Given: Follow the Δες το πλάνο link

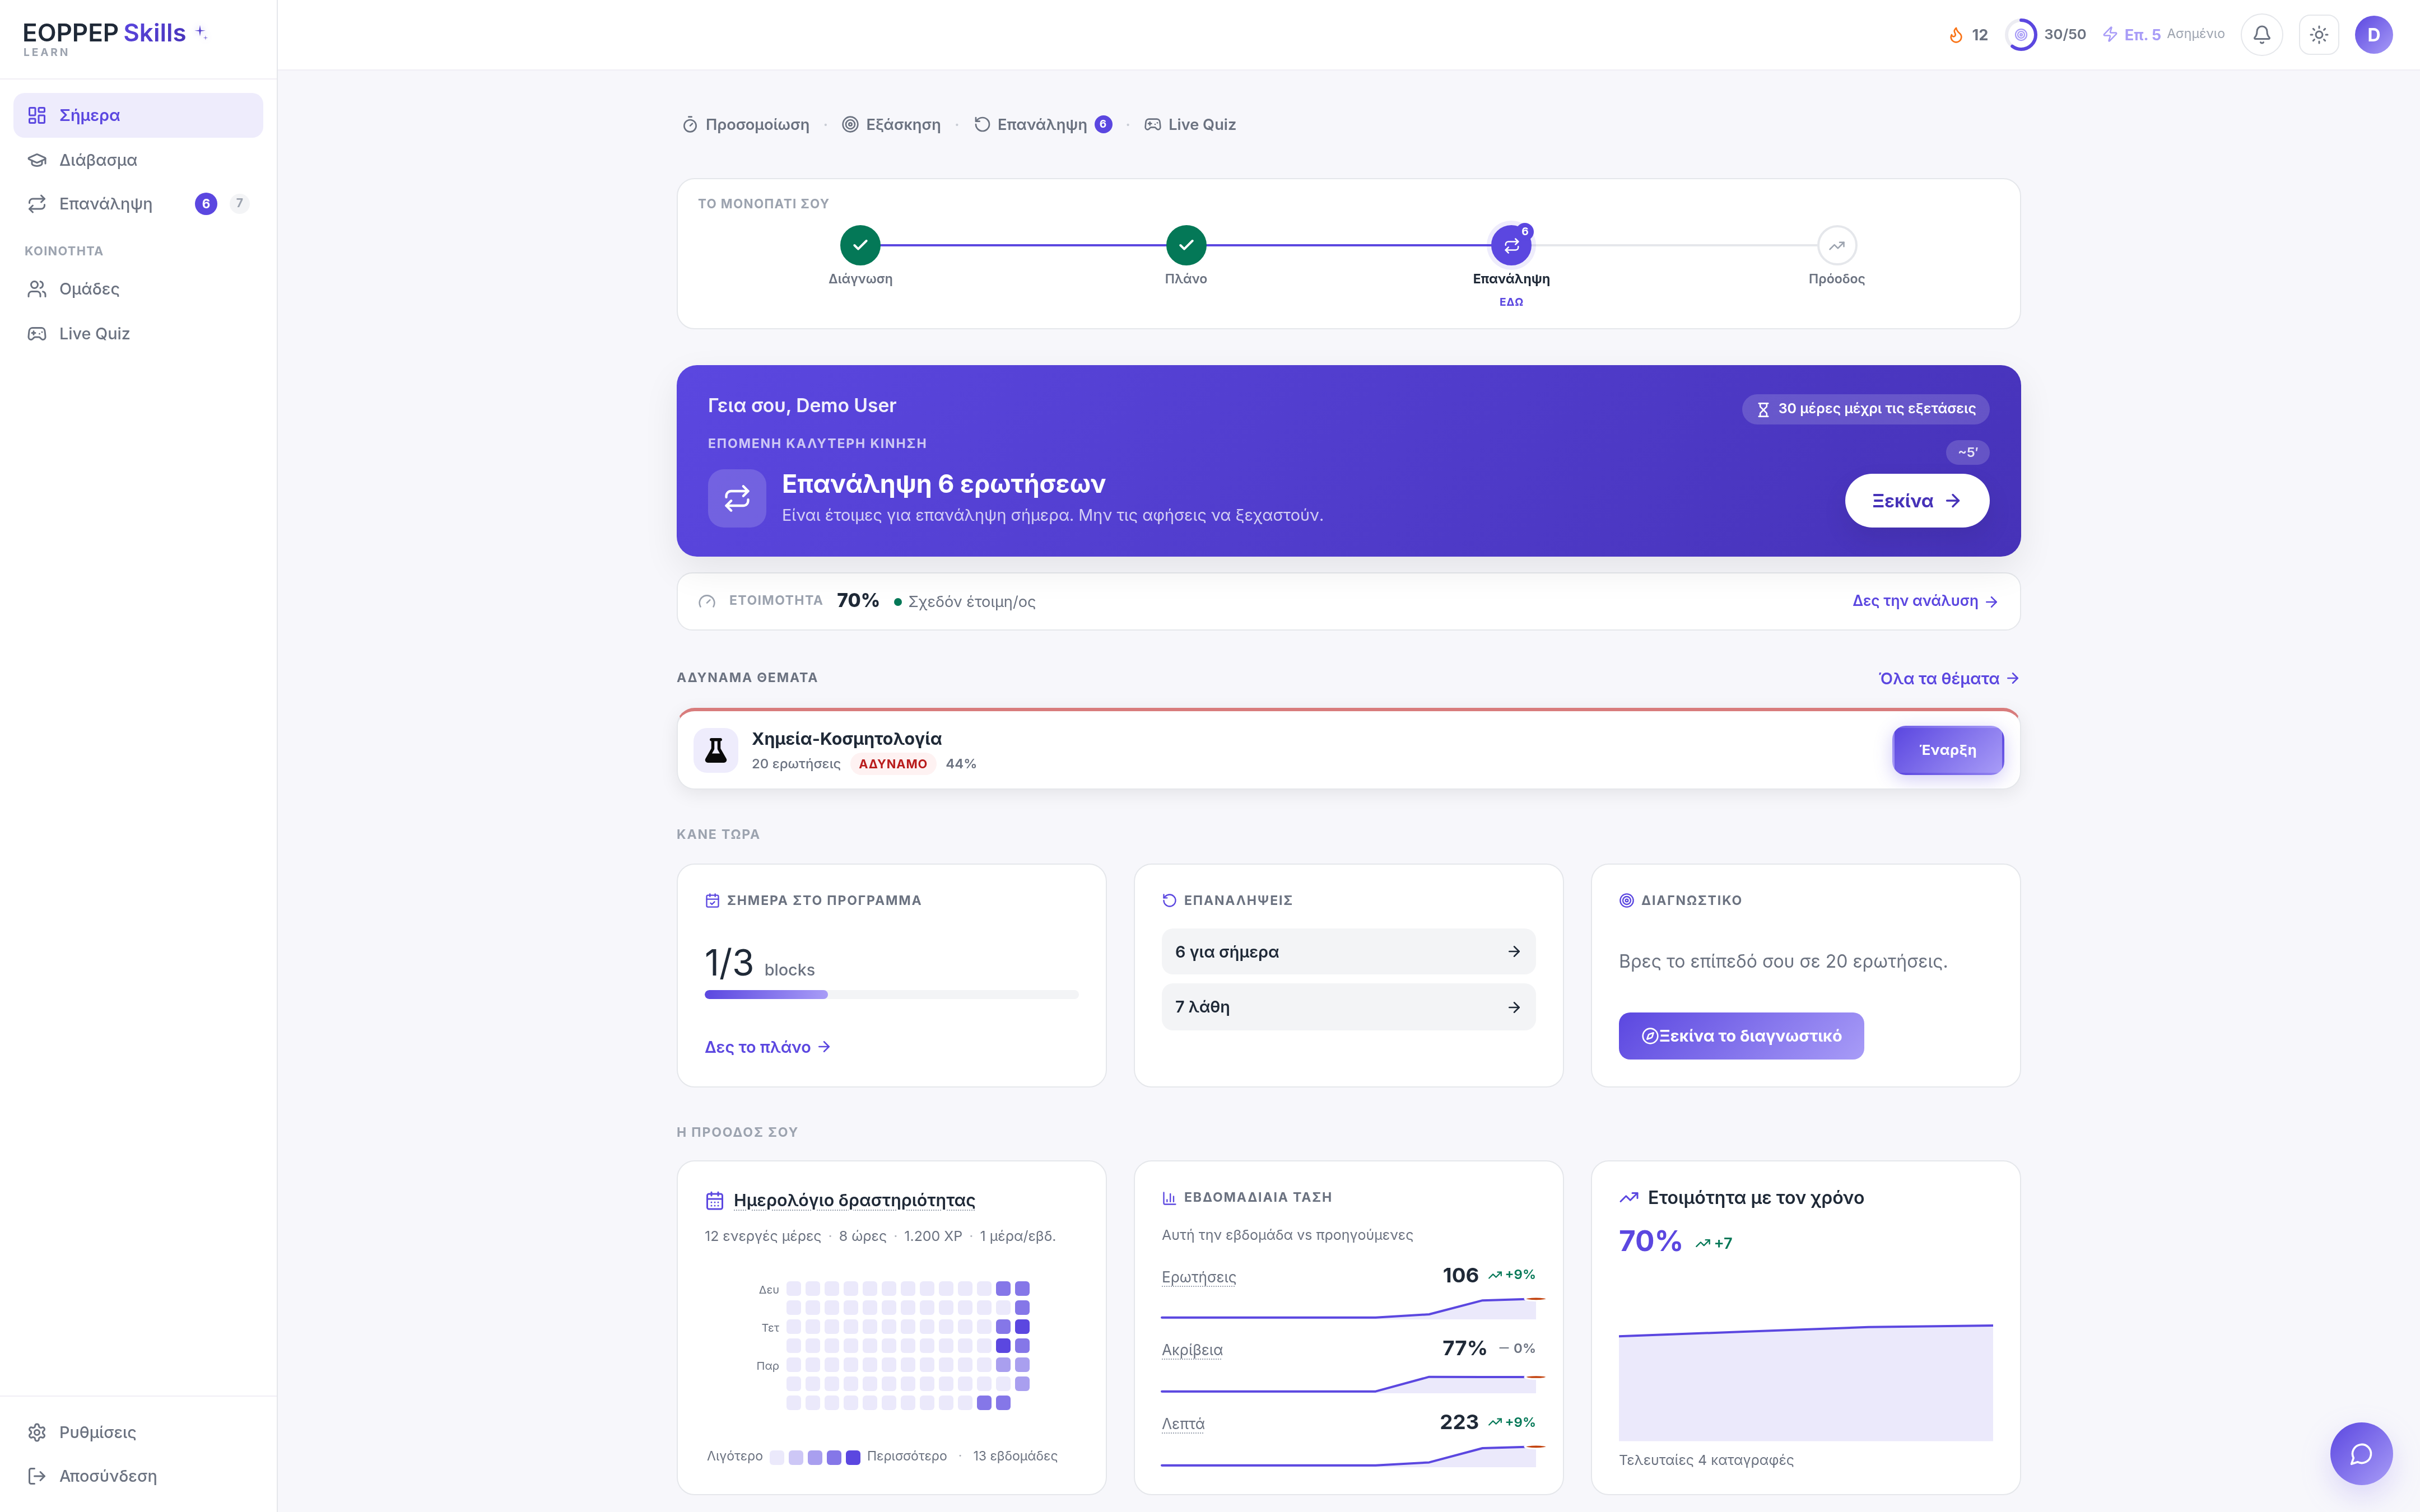Looking at the screenshot, I should point(767,1047).
